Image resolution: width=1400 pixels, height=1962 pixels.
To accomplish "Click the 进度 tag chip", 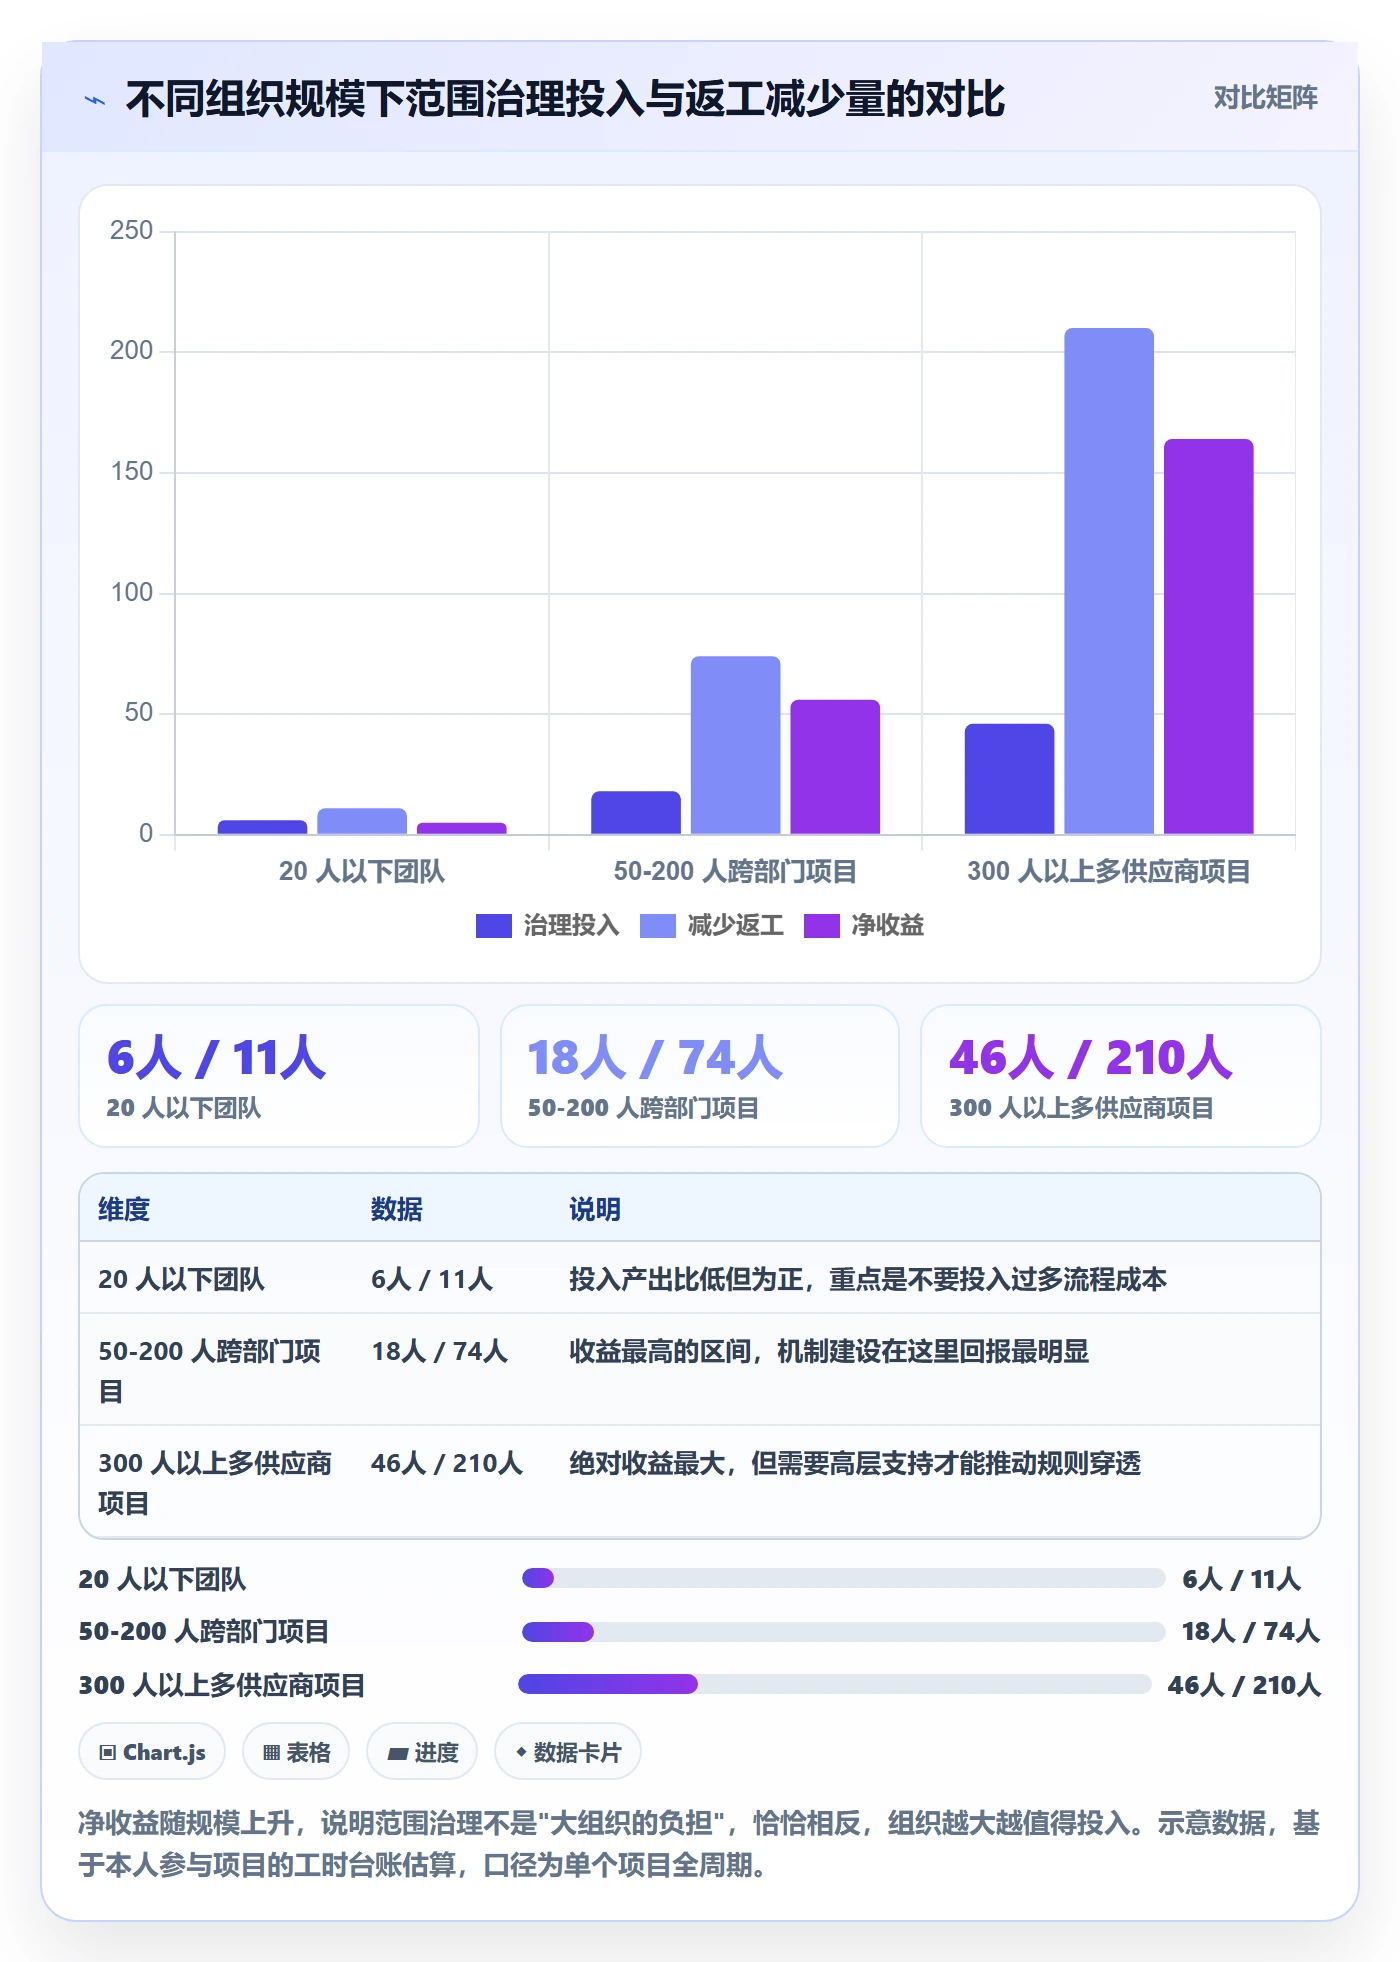I will [422, 1752].
